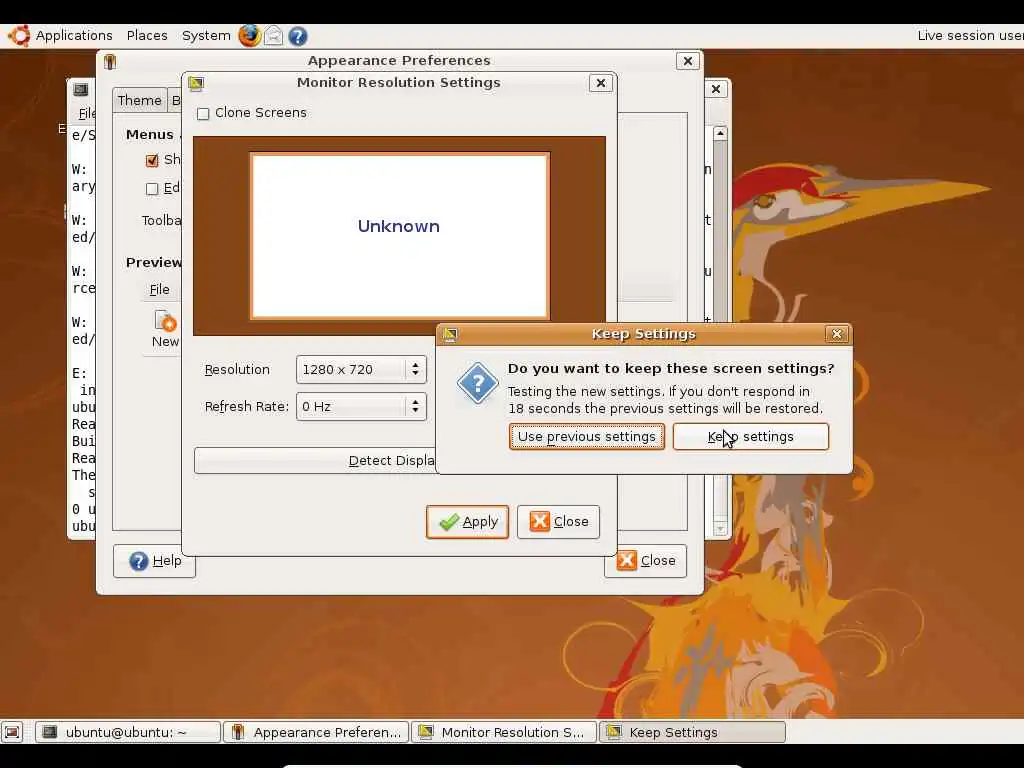Click the terminal scrollbar down arrow

(720, 528)
